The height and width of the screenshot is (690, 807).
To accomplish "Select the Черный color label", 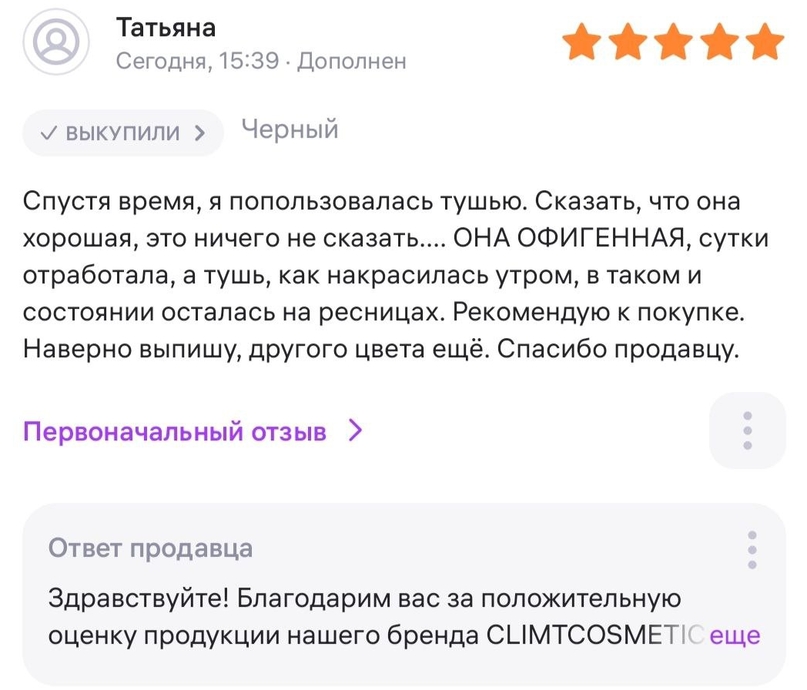I will tap(290, 130).
